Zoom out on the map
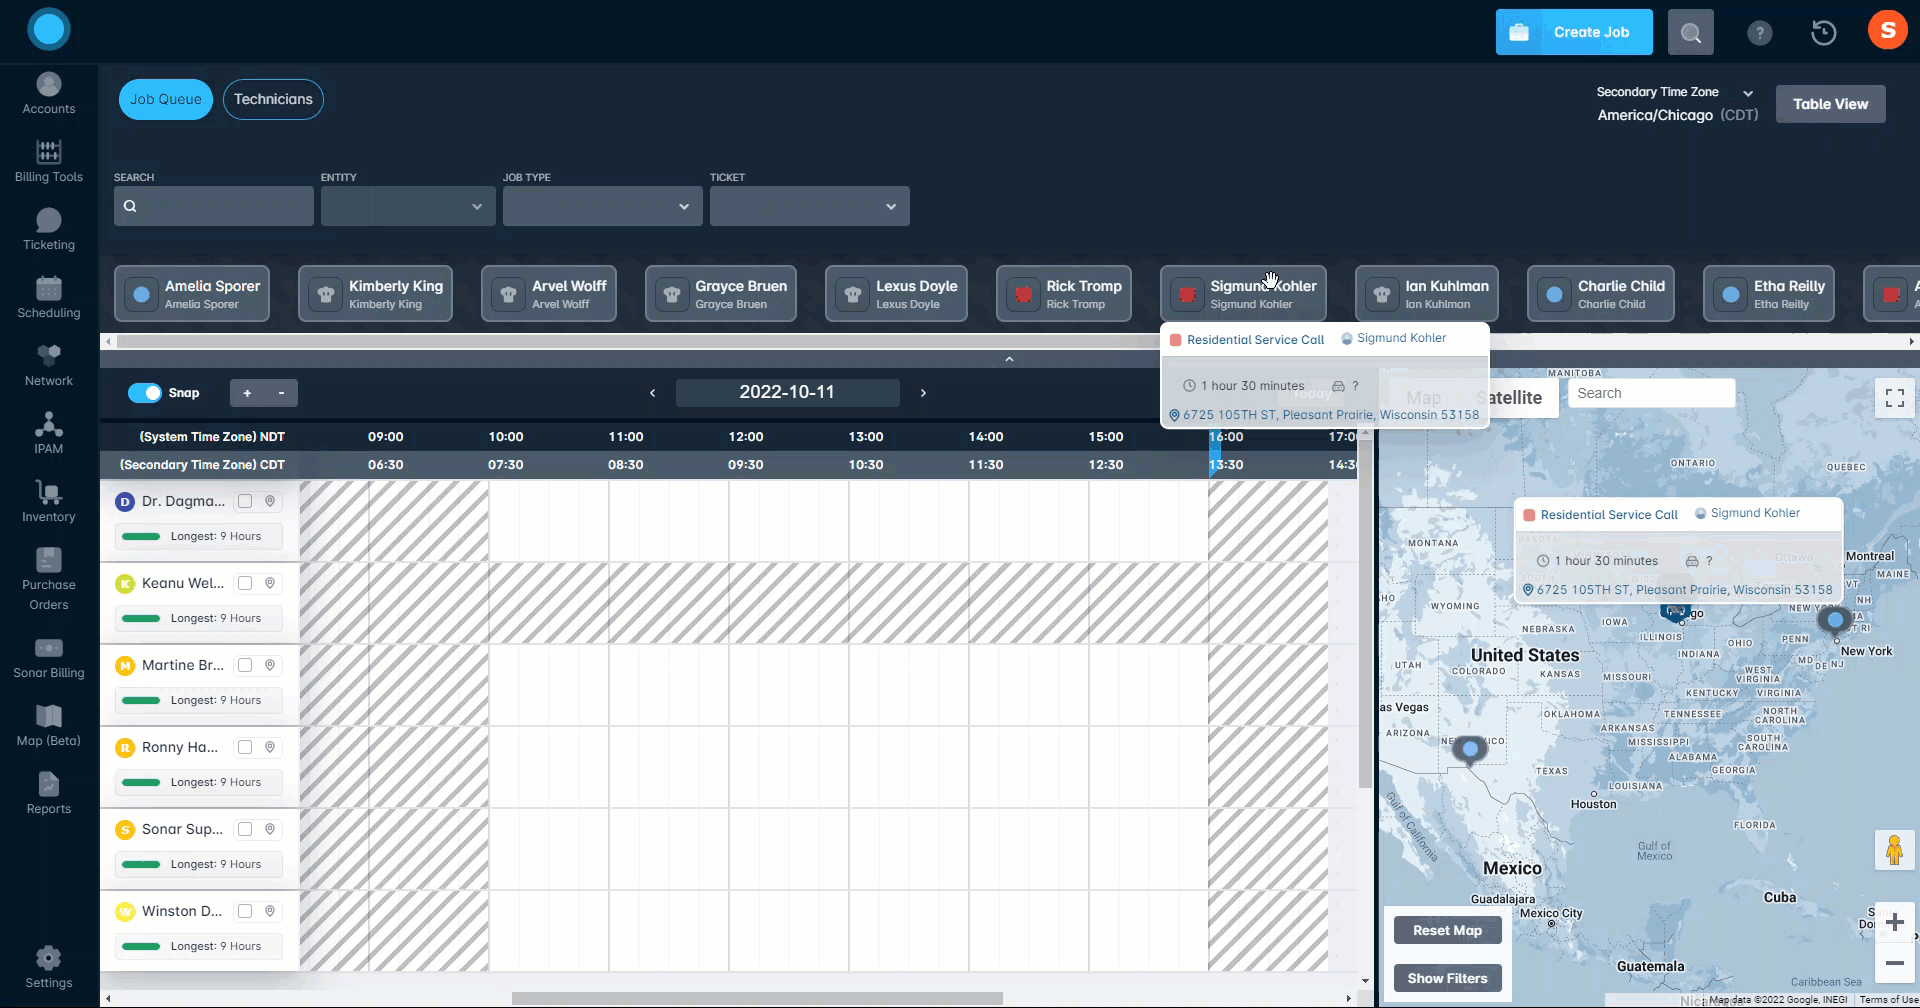This screenshot has width=1920, height=1008. (x=1894, y=963)
